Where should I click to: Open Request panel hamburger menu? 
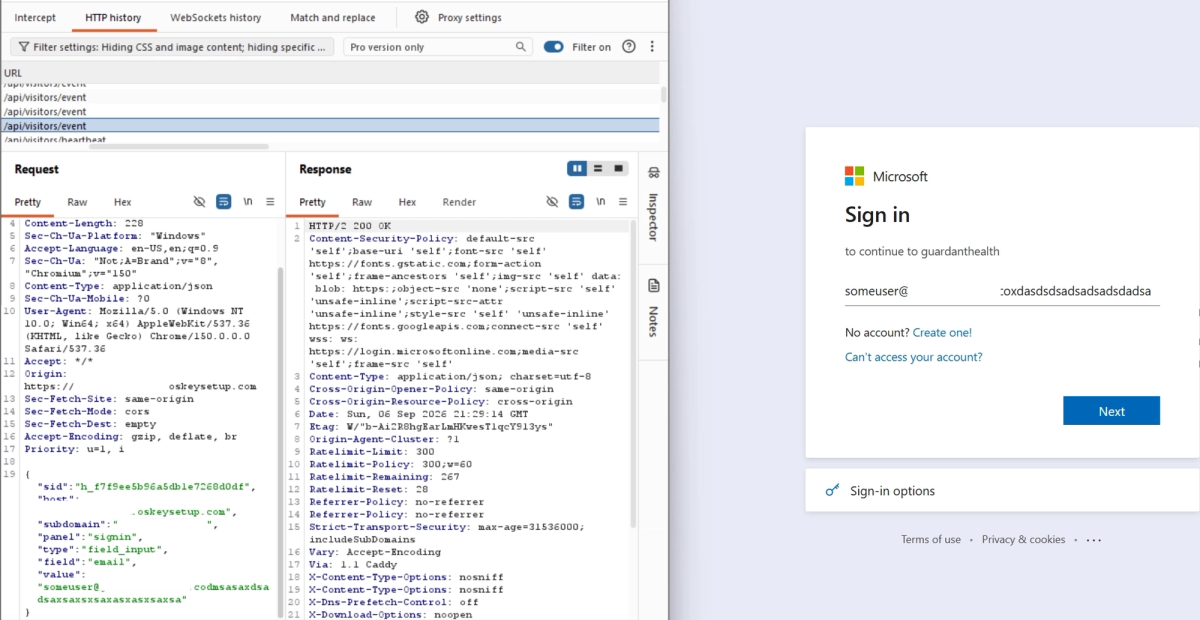pos(270,202)
